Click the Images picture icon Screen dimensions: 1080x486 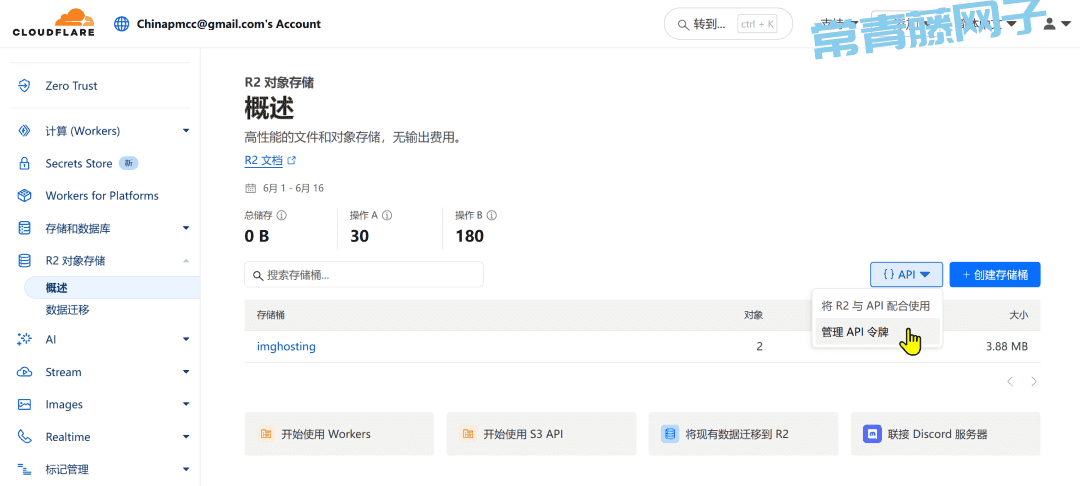(25, 405)
